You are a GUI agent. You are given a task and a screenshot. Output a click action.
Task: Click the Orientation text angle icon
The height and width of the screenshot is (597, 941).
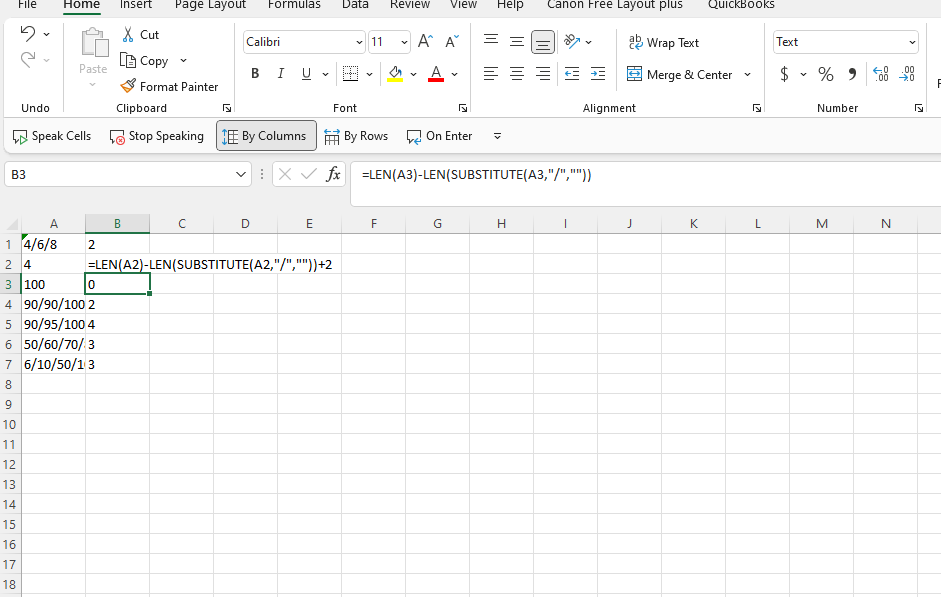pos(573,41)
